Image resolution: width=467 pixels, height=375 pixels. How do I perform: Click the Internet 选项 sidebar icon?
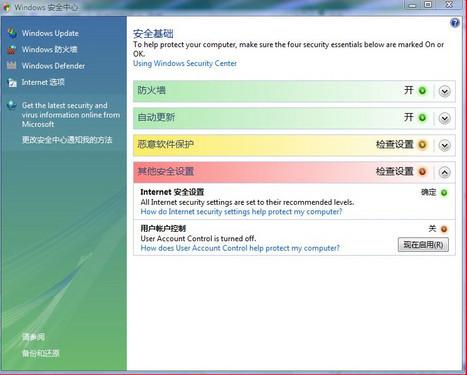click(x=12, y=82)
